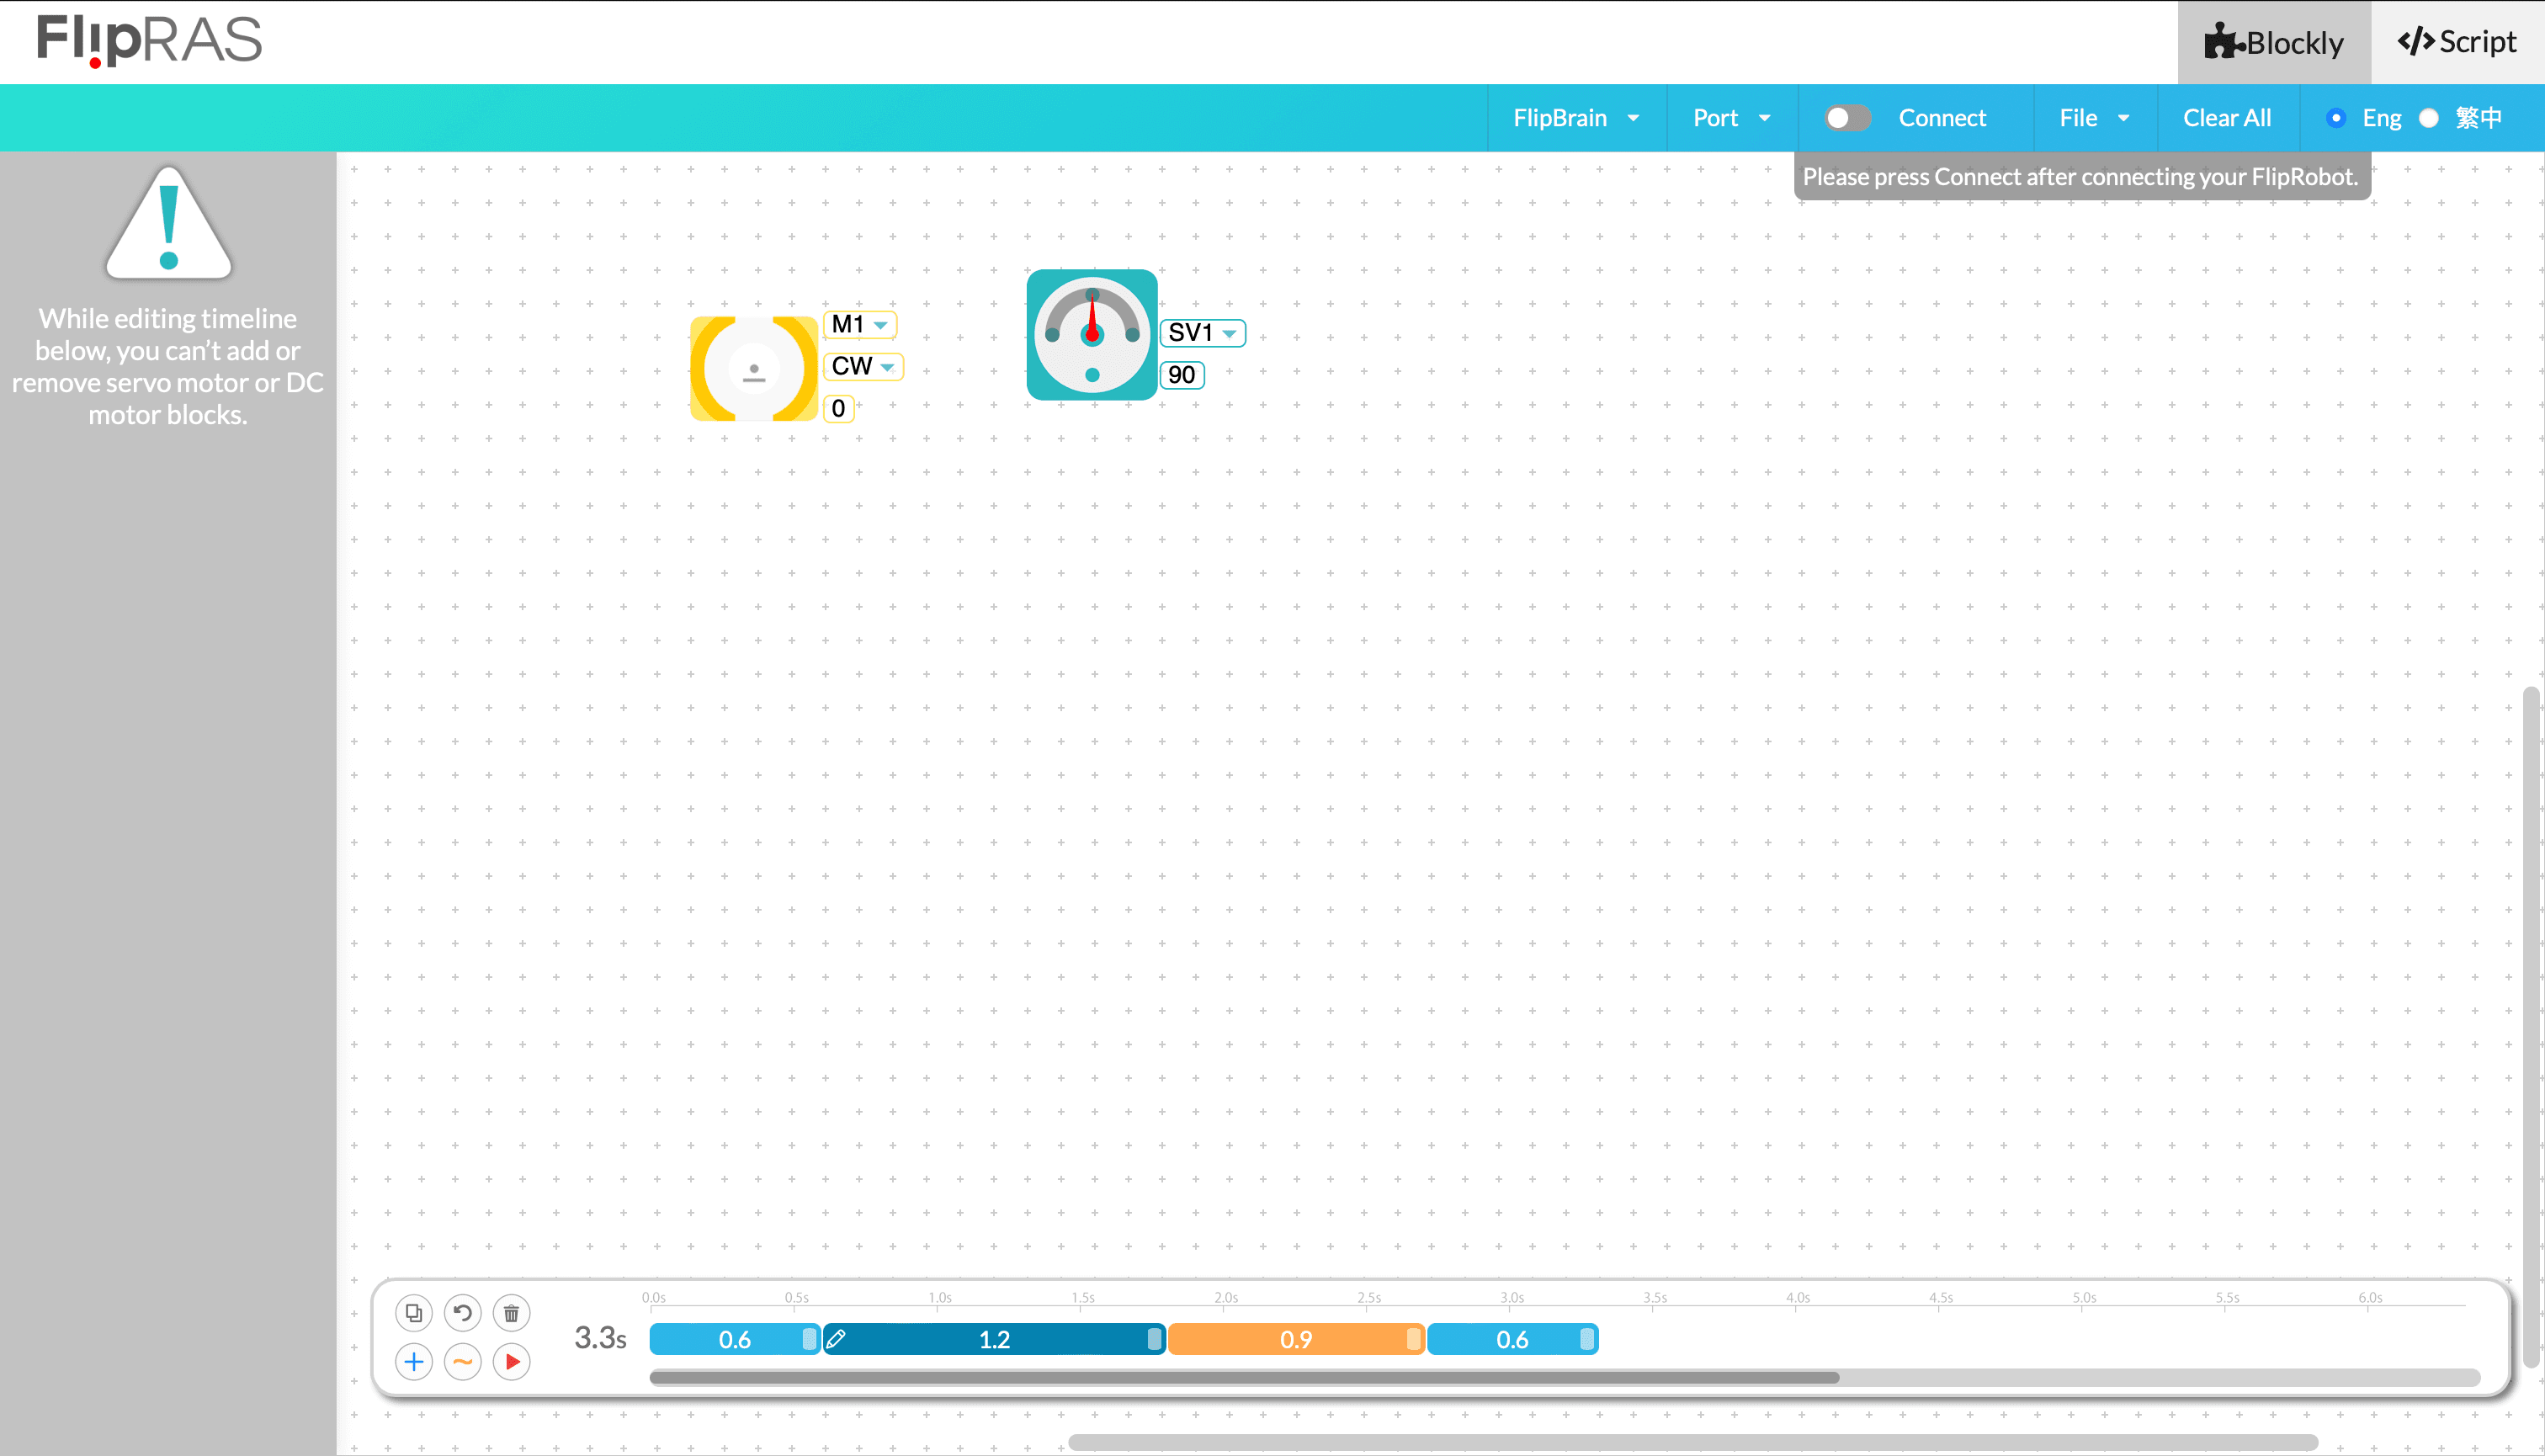Click the warning triangle icon in sidebar
The height and width of the screenshot is (1456, 2545).
[x=168, y=223]
